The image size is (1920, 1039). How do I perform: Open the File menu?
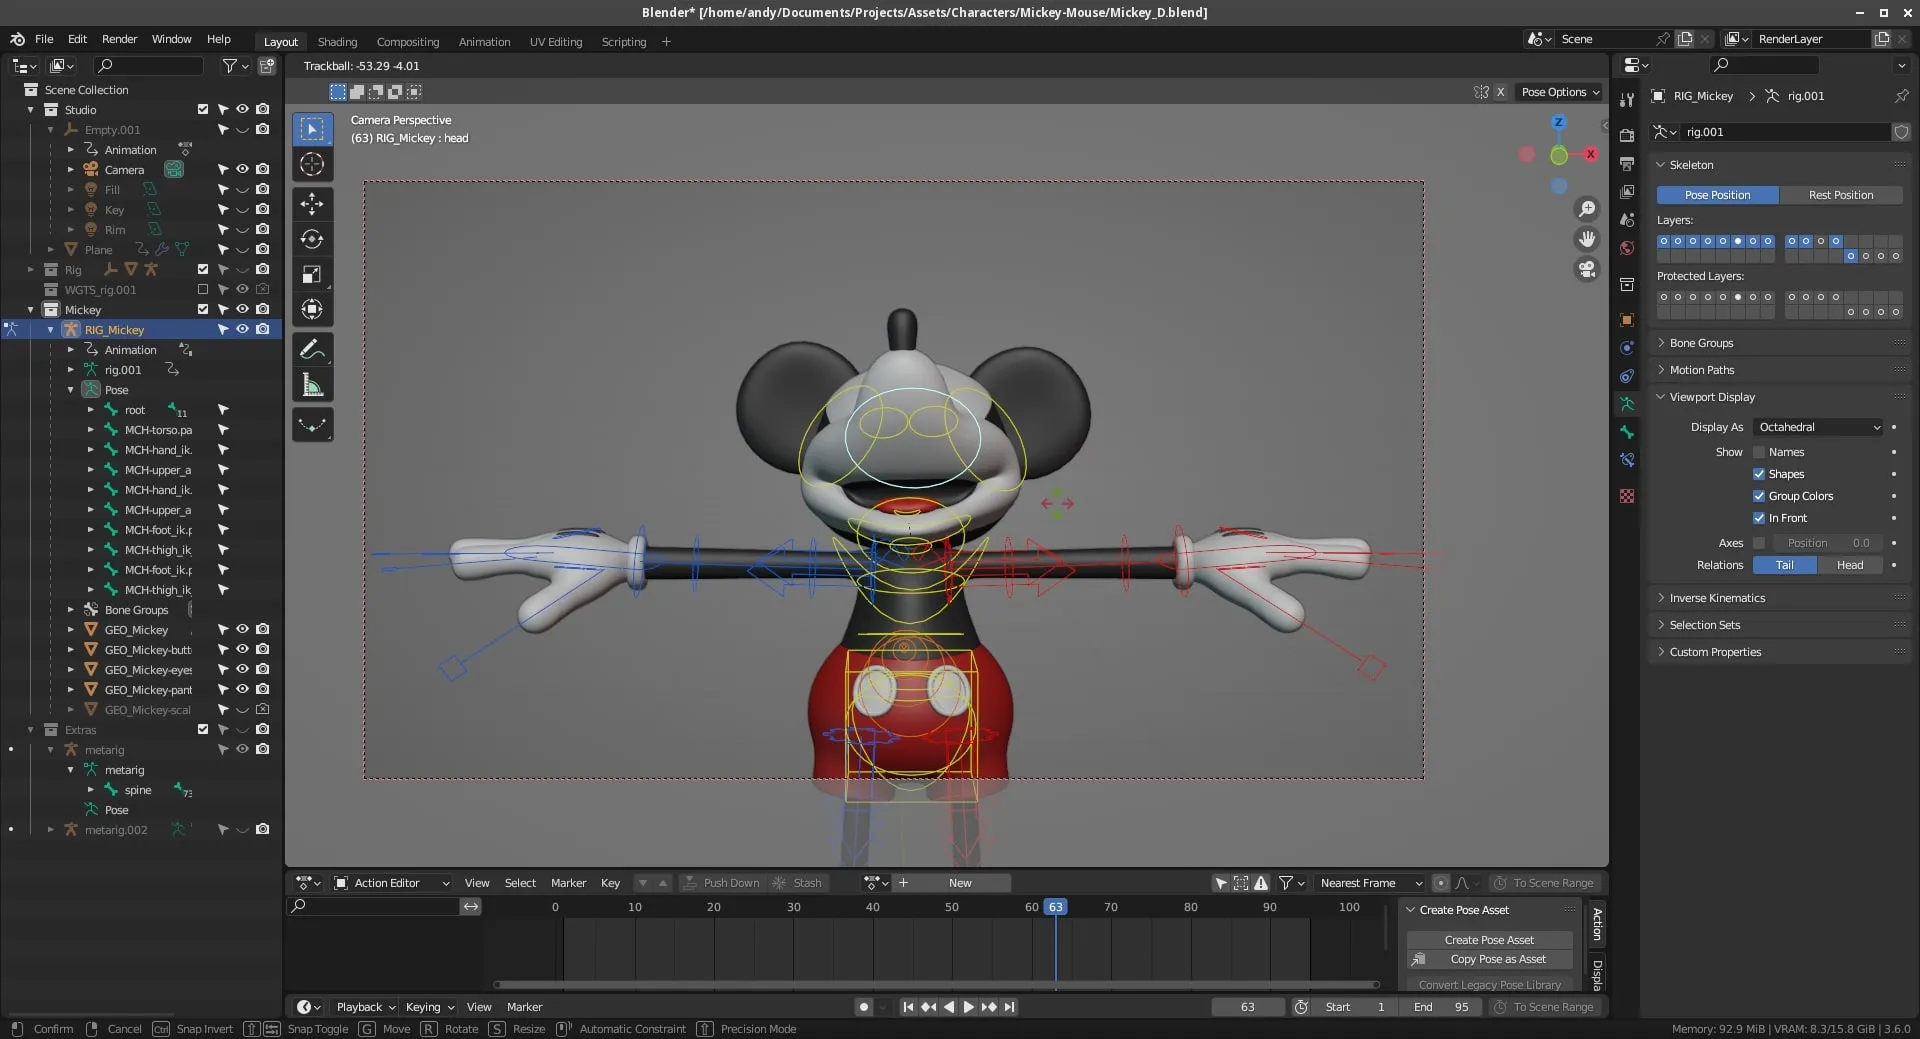[x=44, y=39]
